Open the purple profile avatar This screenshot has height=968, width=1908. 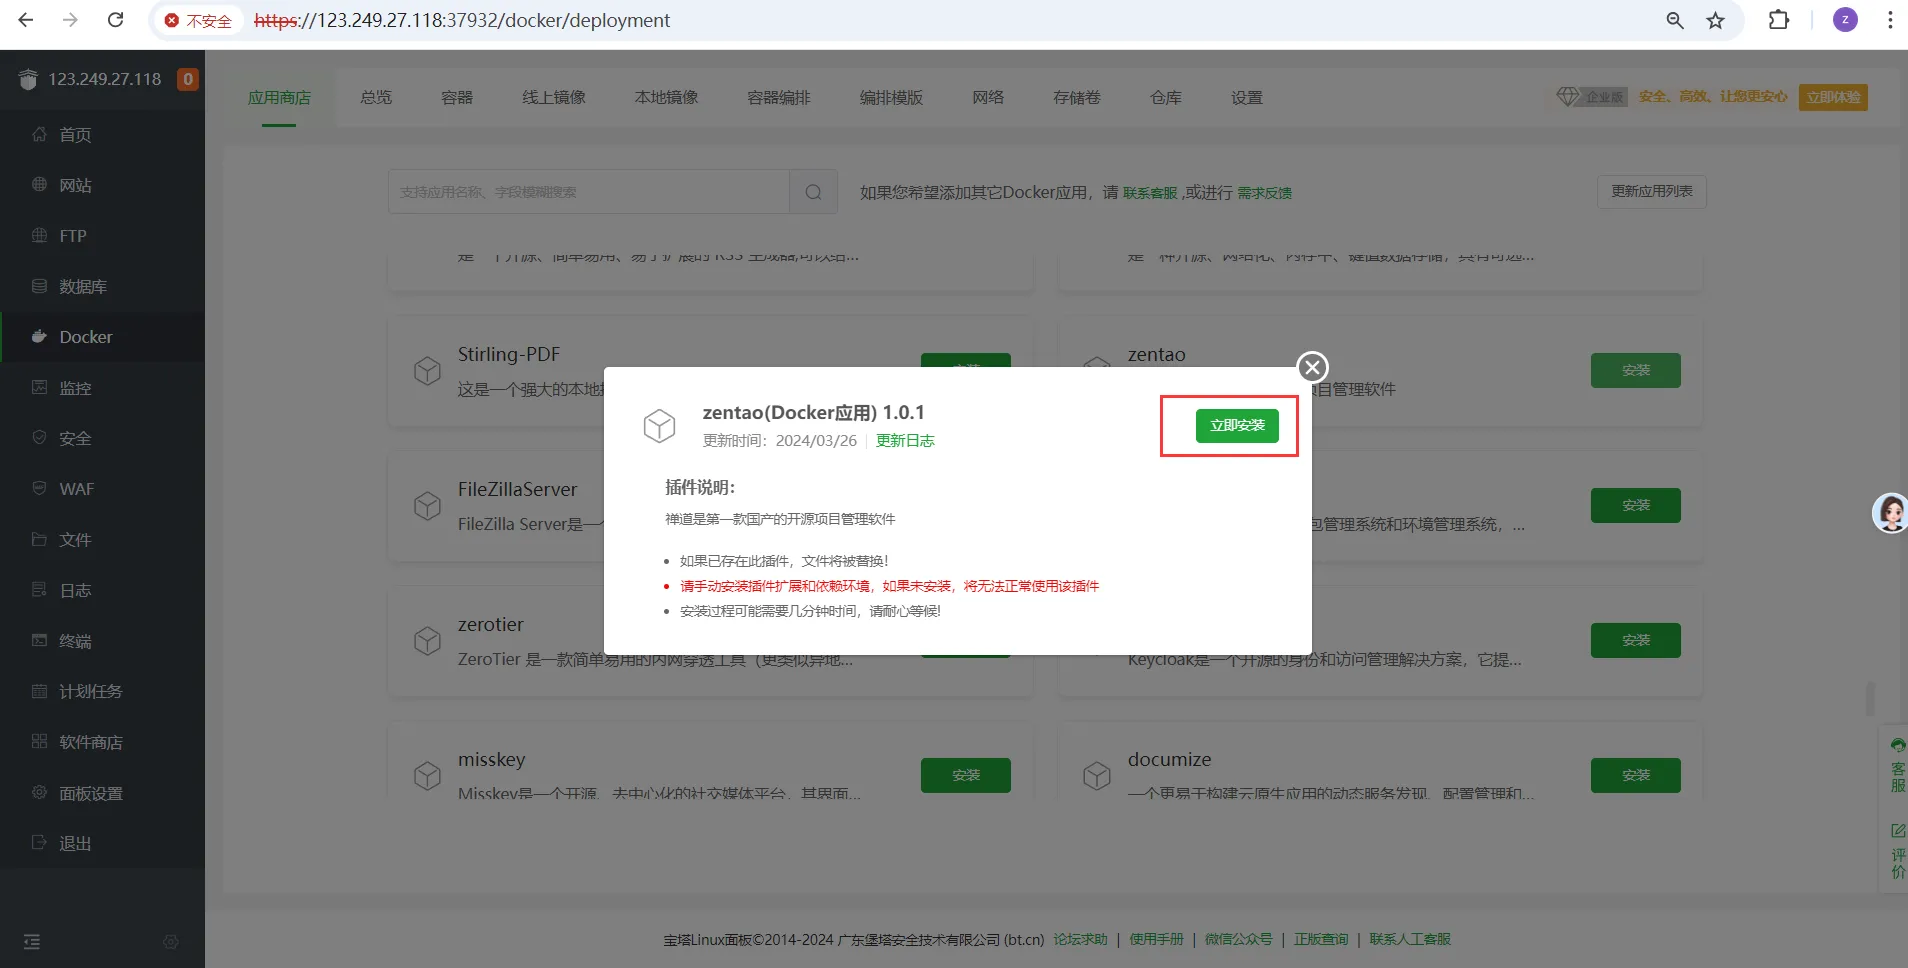tap(1845, 20)
